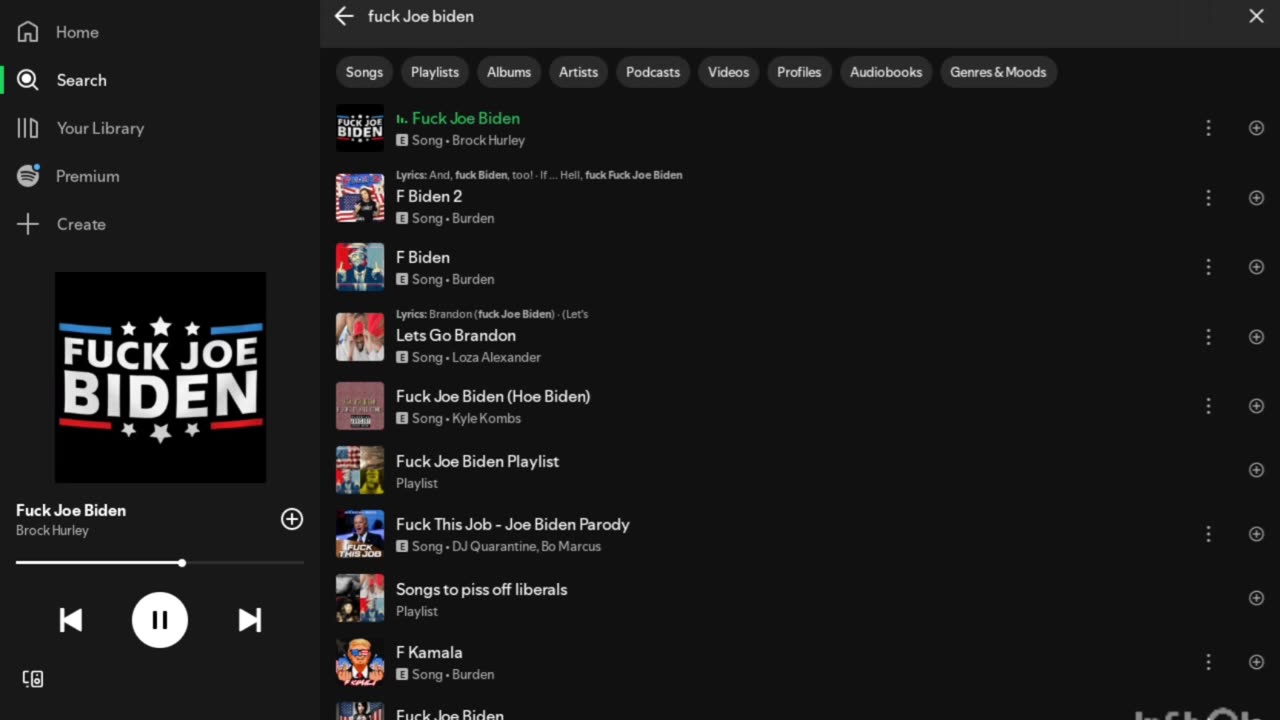This screenshot has width=1280, height=720.
Task: Play the song F Kamala
Action: click(429, 652)
